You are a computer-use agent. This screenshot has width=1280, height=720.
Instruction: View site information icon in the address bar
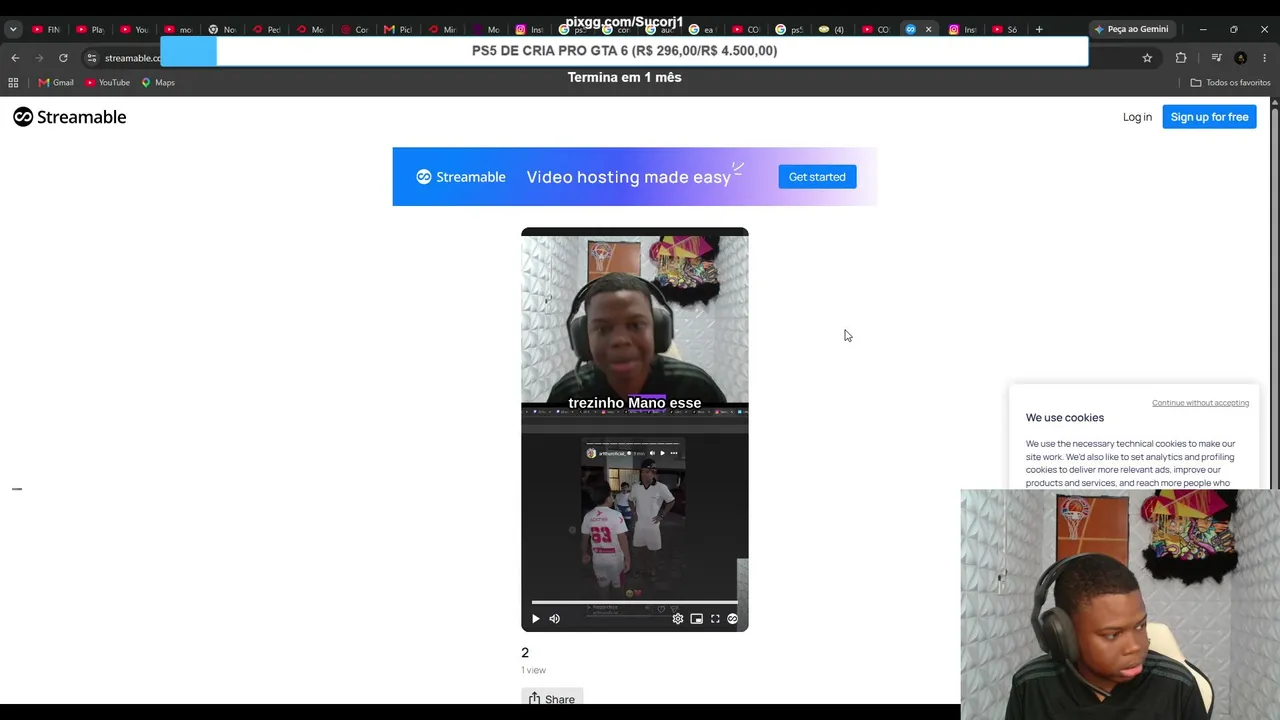pos(92,58)
